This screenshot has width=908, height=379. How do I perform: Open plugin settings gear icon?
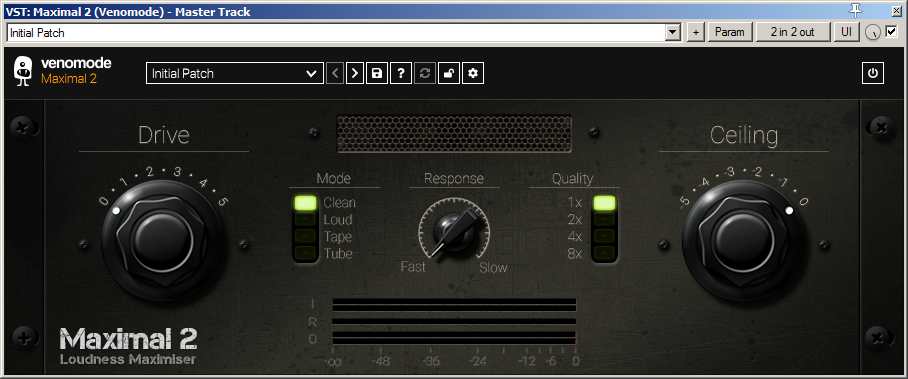[x=473, y=74]
